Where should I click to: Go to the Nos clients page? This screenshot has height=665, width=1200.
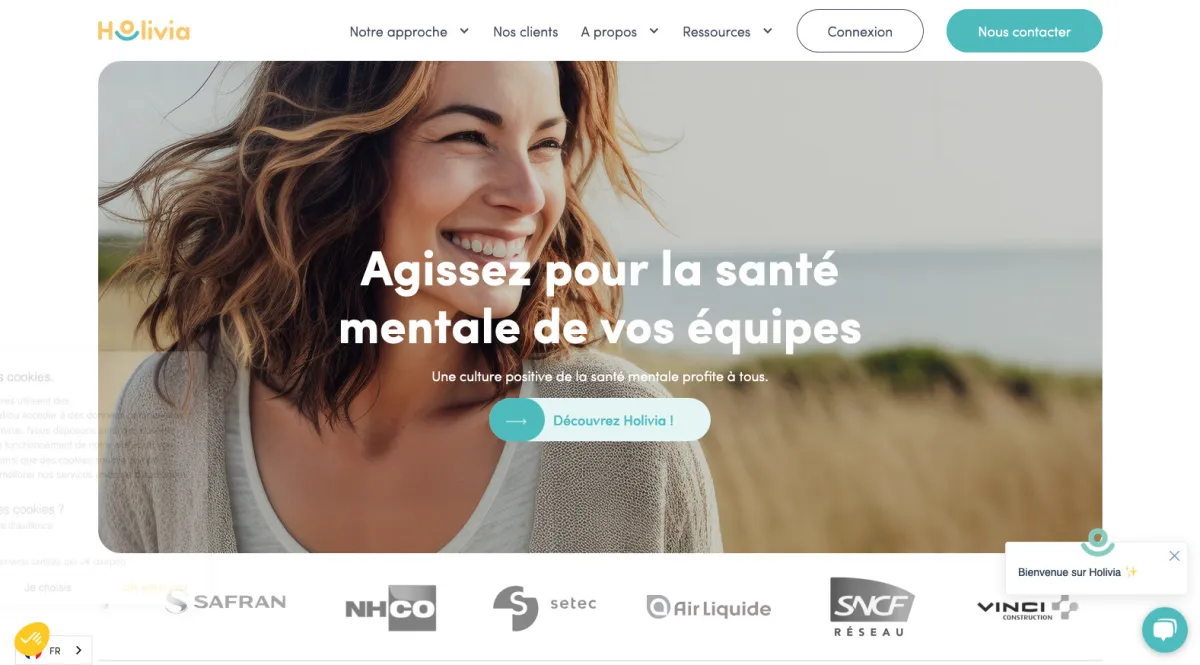click(x=525, y=32)
